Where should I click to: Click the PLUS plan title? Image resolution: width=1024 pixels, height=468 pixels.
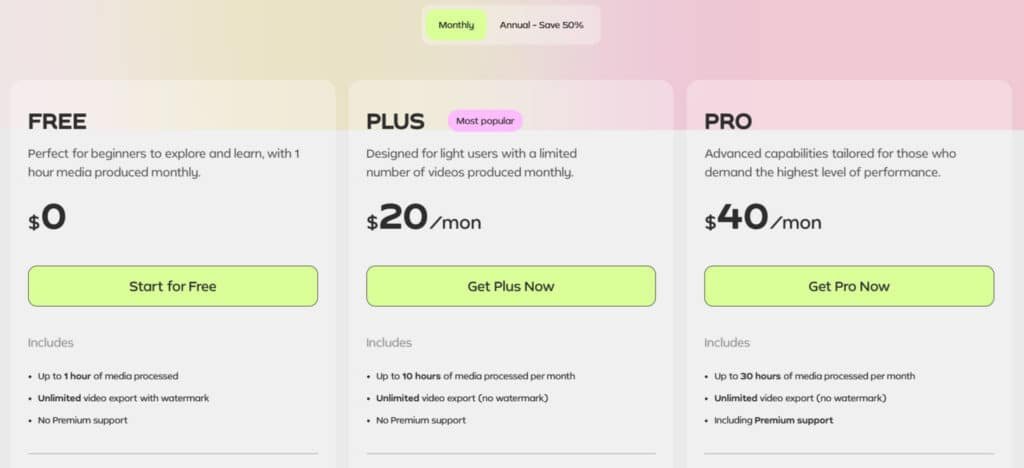[x=395, y=122]
